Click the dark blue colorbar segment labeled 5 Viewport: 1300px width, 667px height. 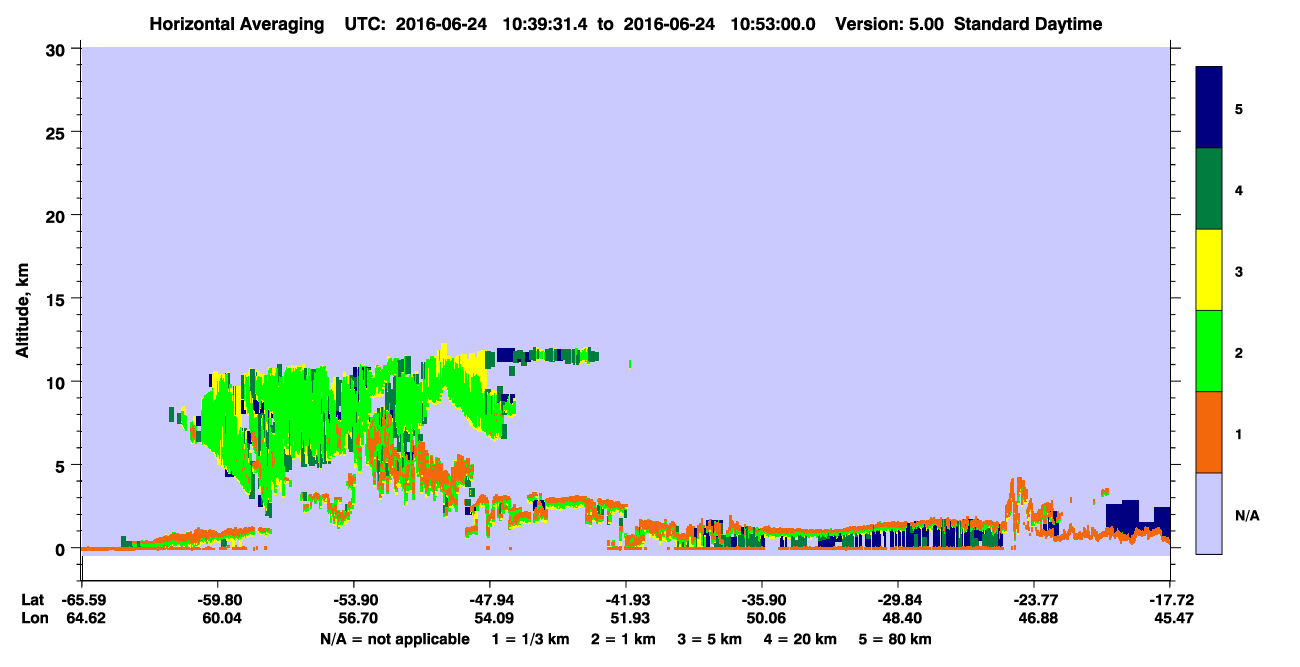[1209, 108]
